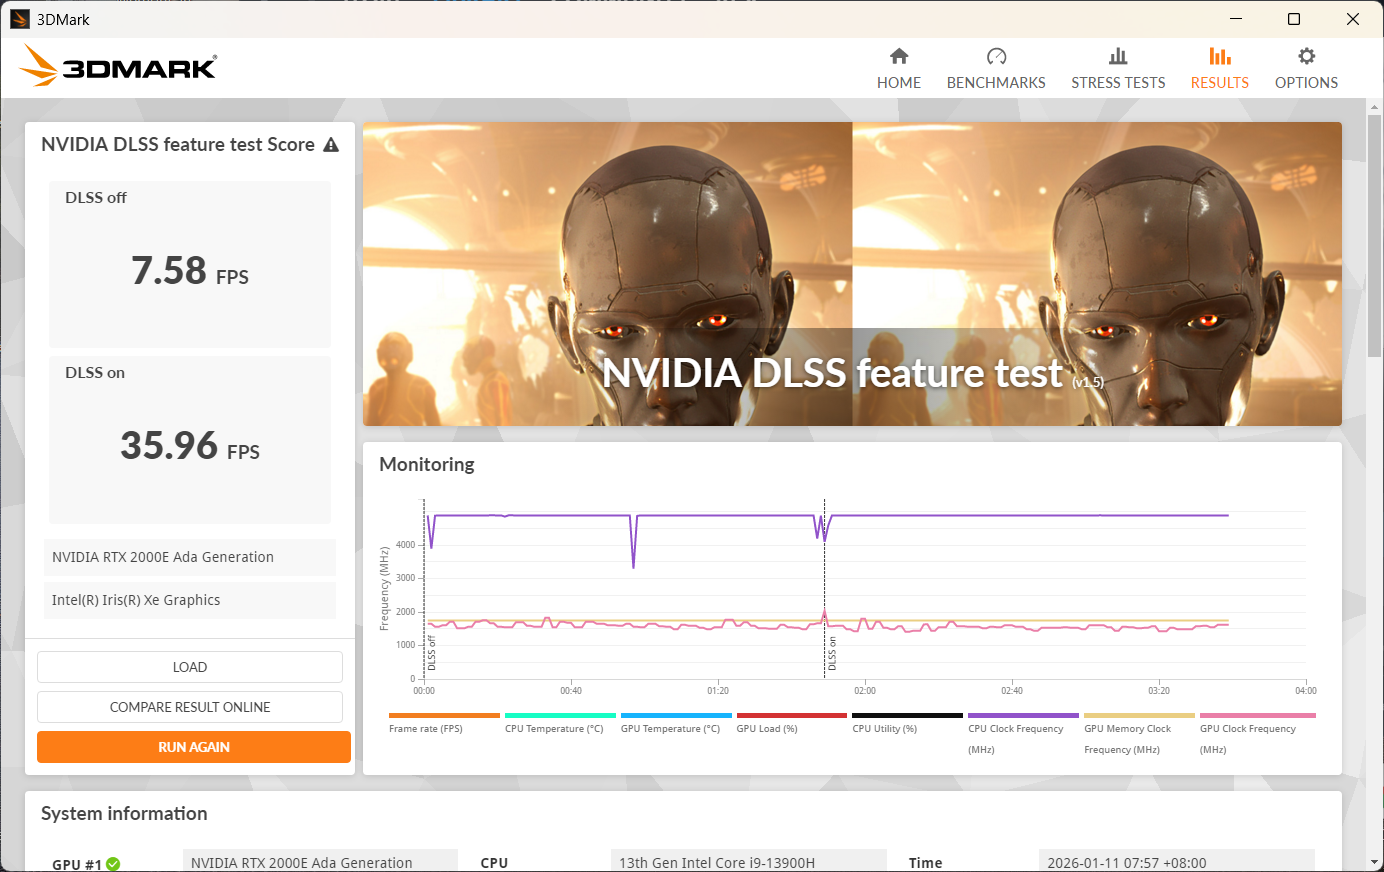Click the COMPARE RESULT ONLINE button
The image size is (1384, 872).
(190, 707)
